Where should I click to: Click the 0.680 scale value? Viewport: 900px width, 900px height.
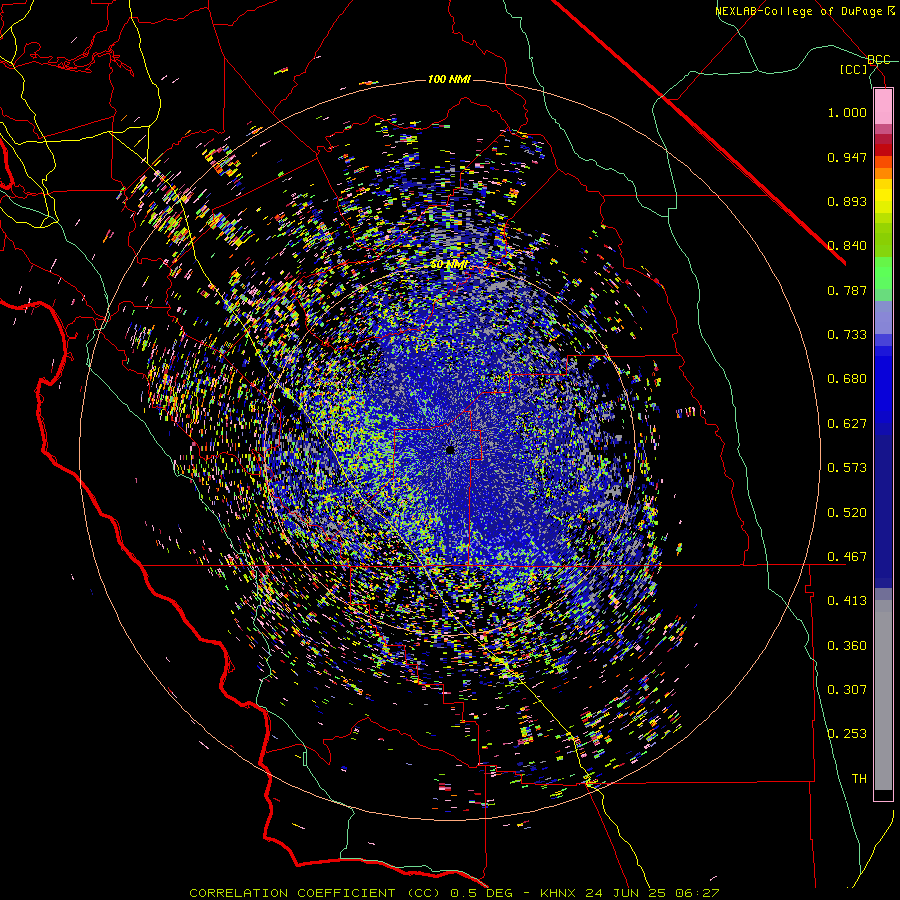coord(847,379)
